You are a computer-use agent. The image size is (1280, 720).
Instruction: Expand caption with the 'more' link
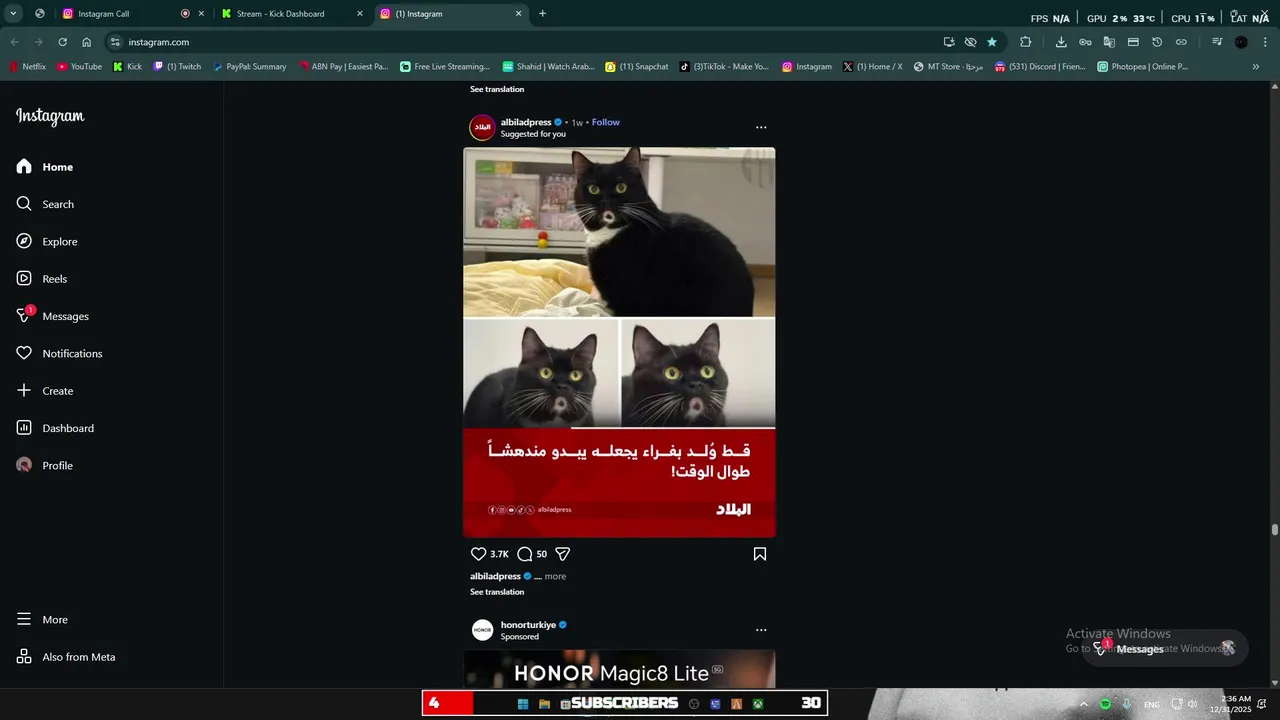555,576
